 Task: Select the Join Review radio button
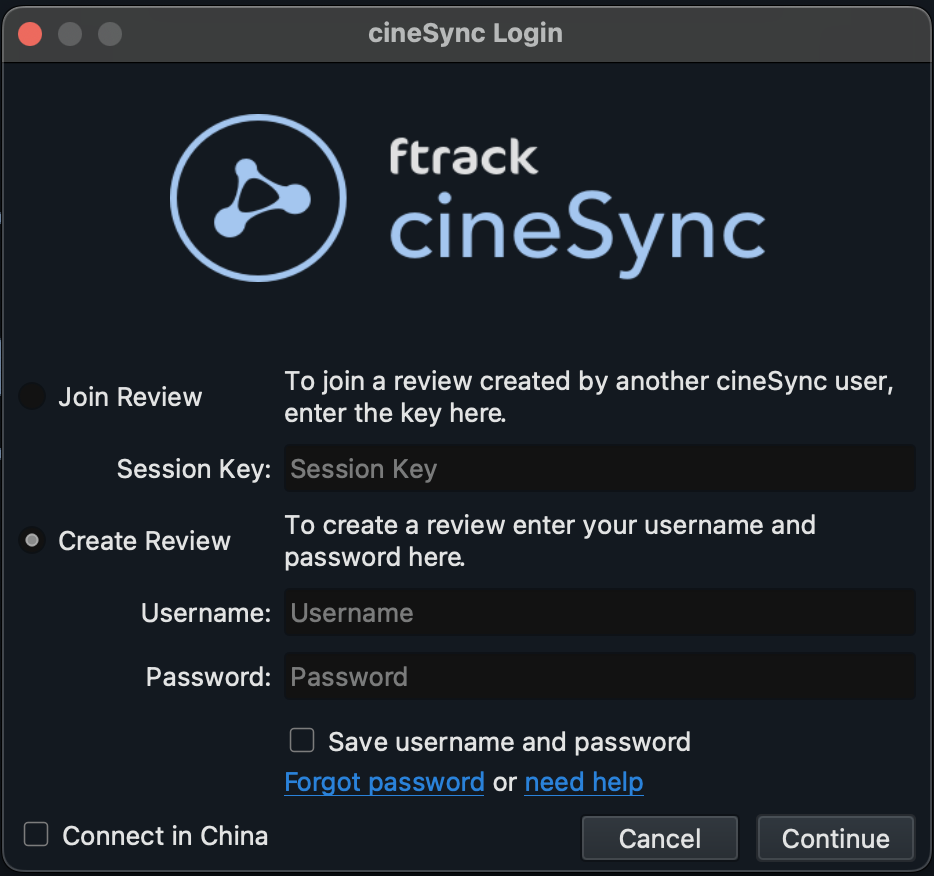32,396
